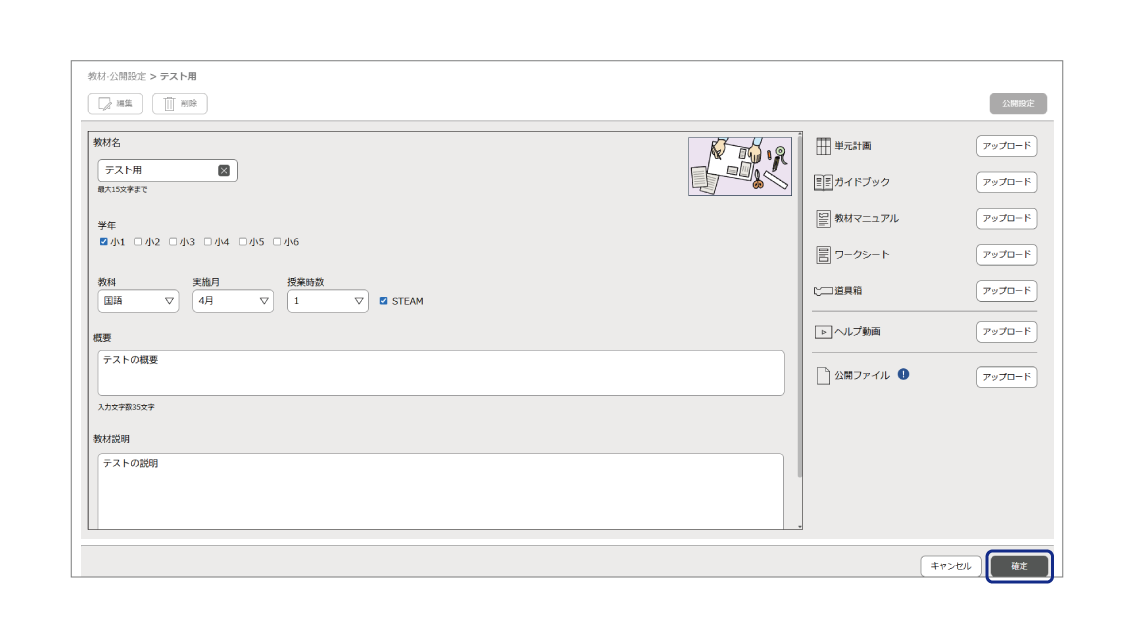The image size is (1134, 638).
Task: Click the 教材マニュアル document icon
Action: [x=823, y=218]
